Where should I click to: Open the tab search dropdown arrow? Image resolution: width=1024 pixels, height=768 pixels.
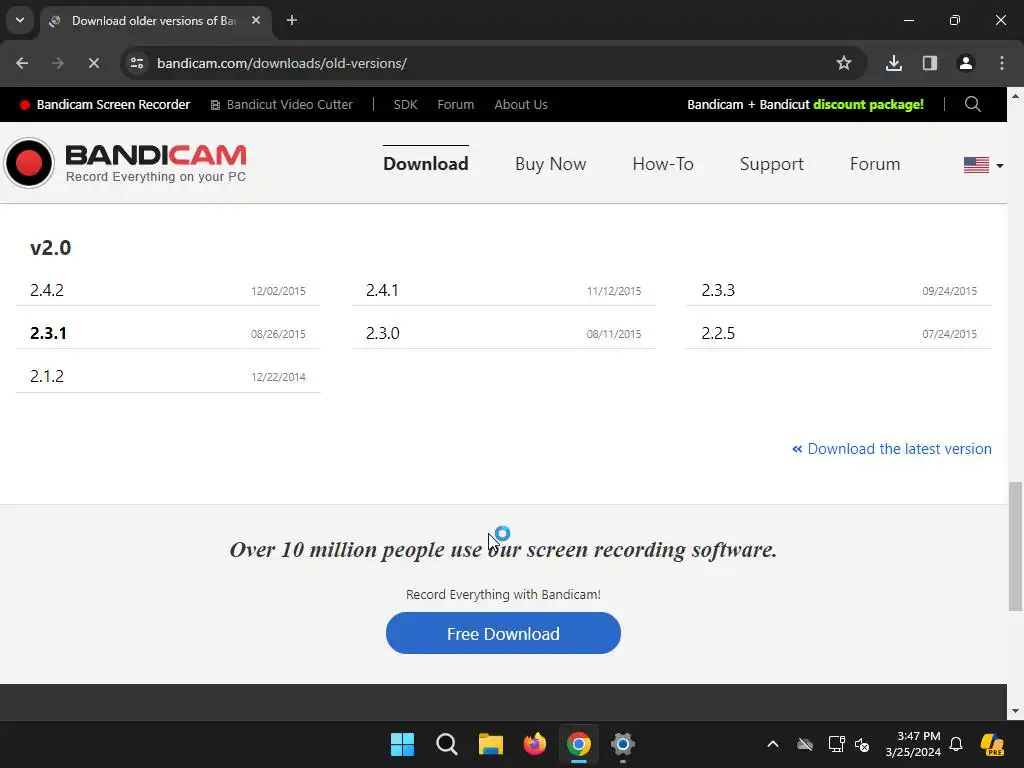[20, 20]
